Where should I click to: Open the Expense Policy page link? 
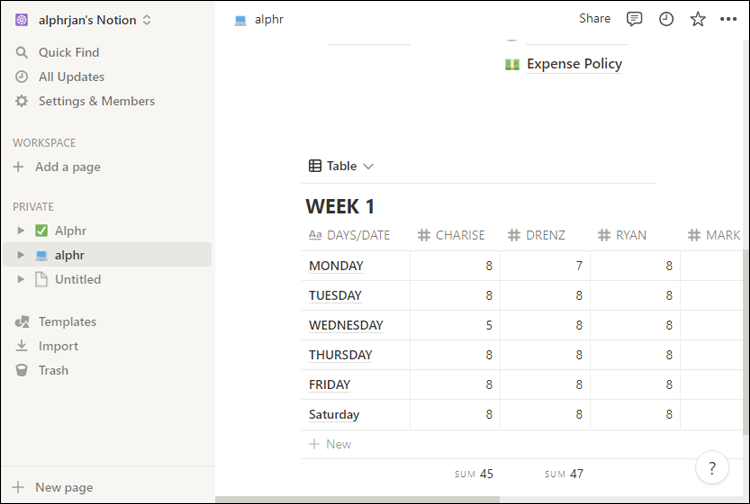click(573, 64)
